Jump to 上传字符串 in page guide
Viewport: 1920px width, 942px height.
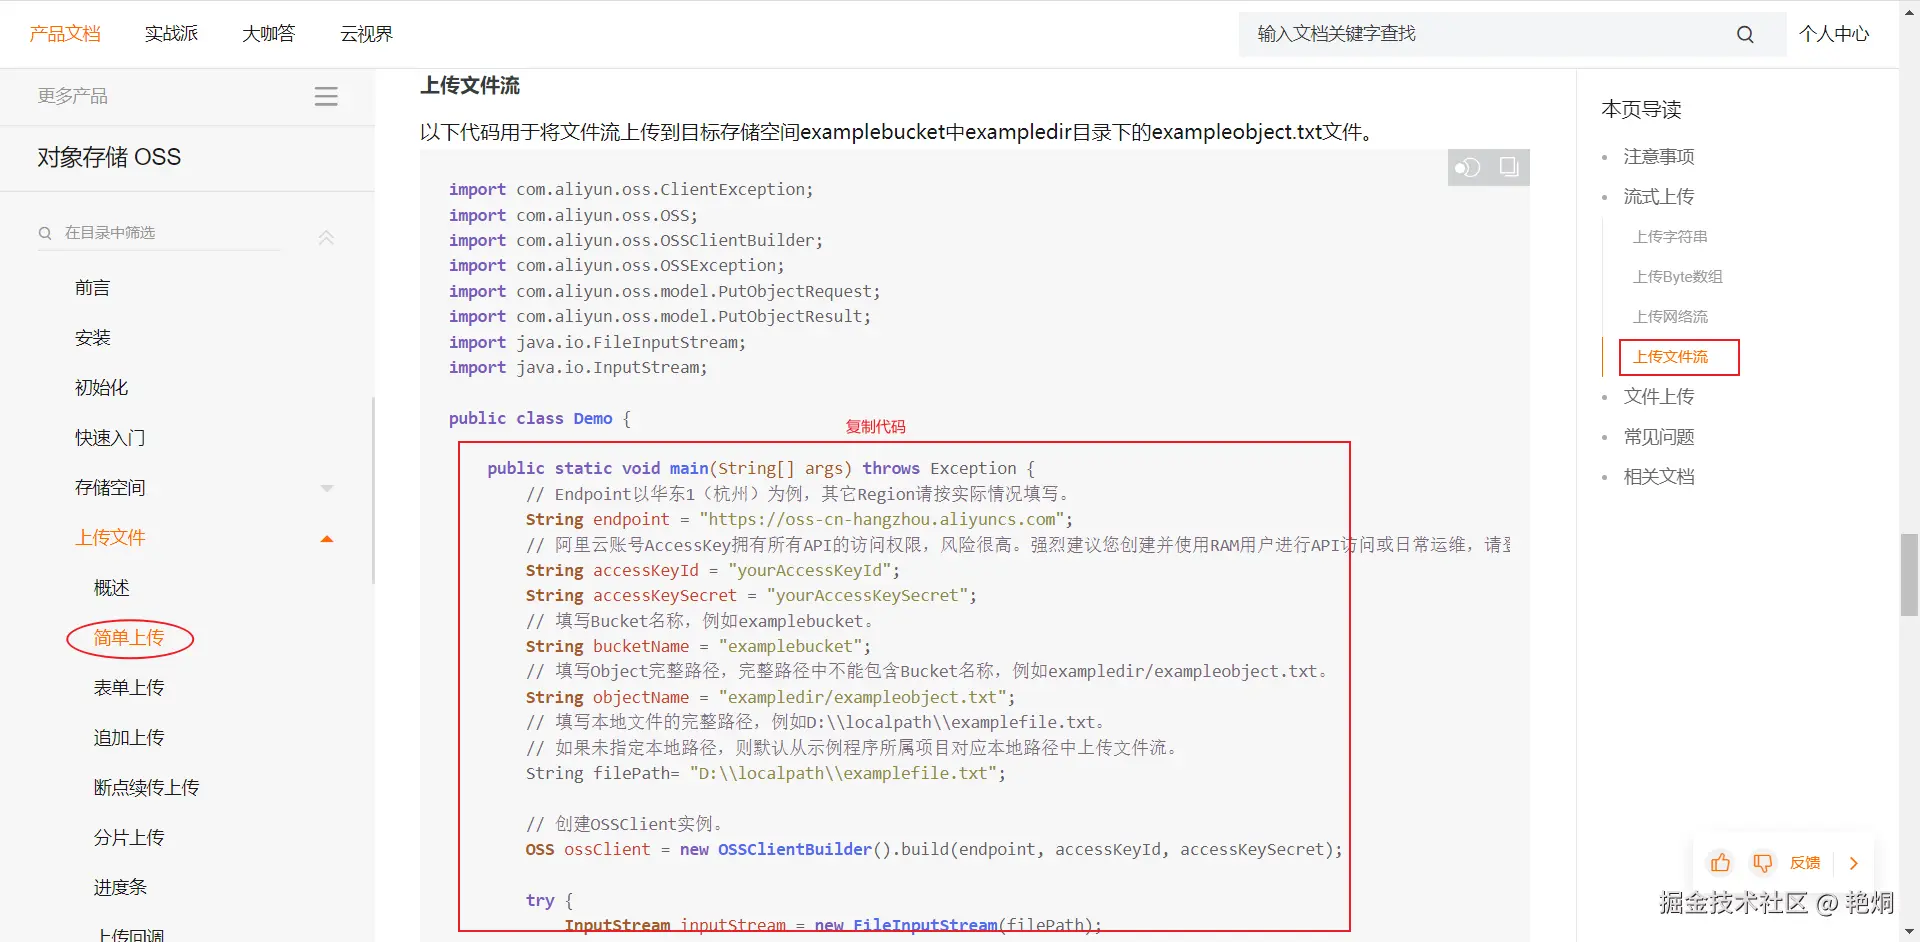pos(1670,237)
